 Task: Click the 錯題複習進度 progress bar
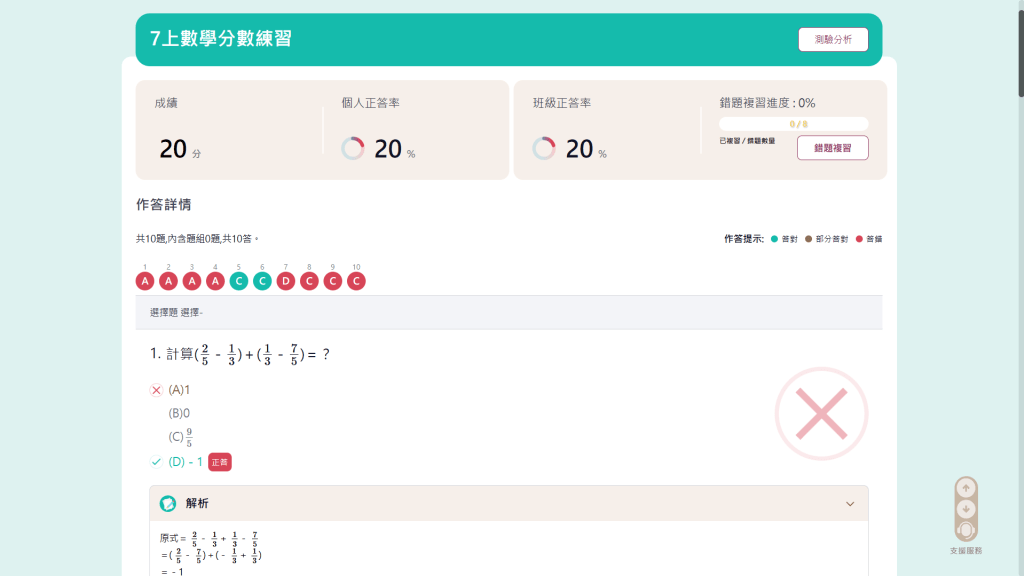coord(793,124)
